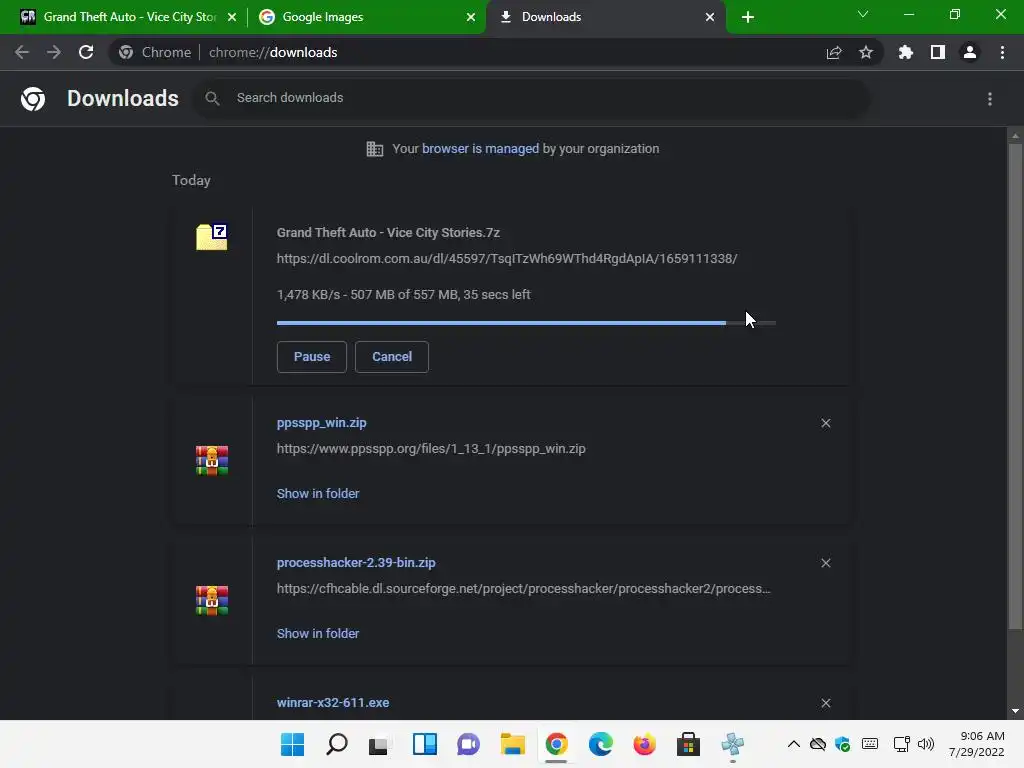Open the Widgets taskbar icon

click(424, 744)
